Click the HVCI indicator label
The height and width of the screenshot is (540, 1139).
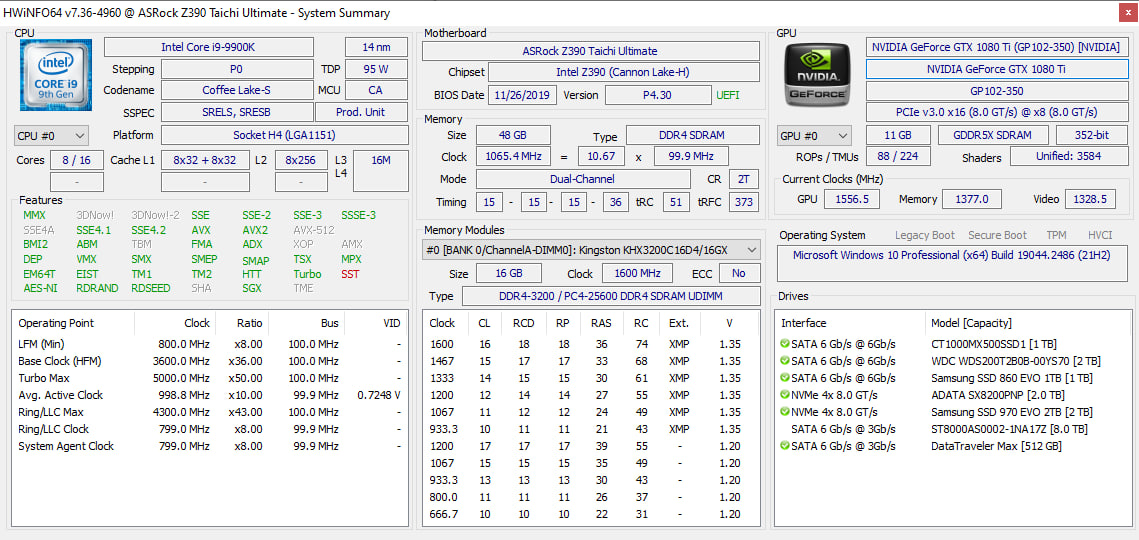pos(1100,235)
